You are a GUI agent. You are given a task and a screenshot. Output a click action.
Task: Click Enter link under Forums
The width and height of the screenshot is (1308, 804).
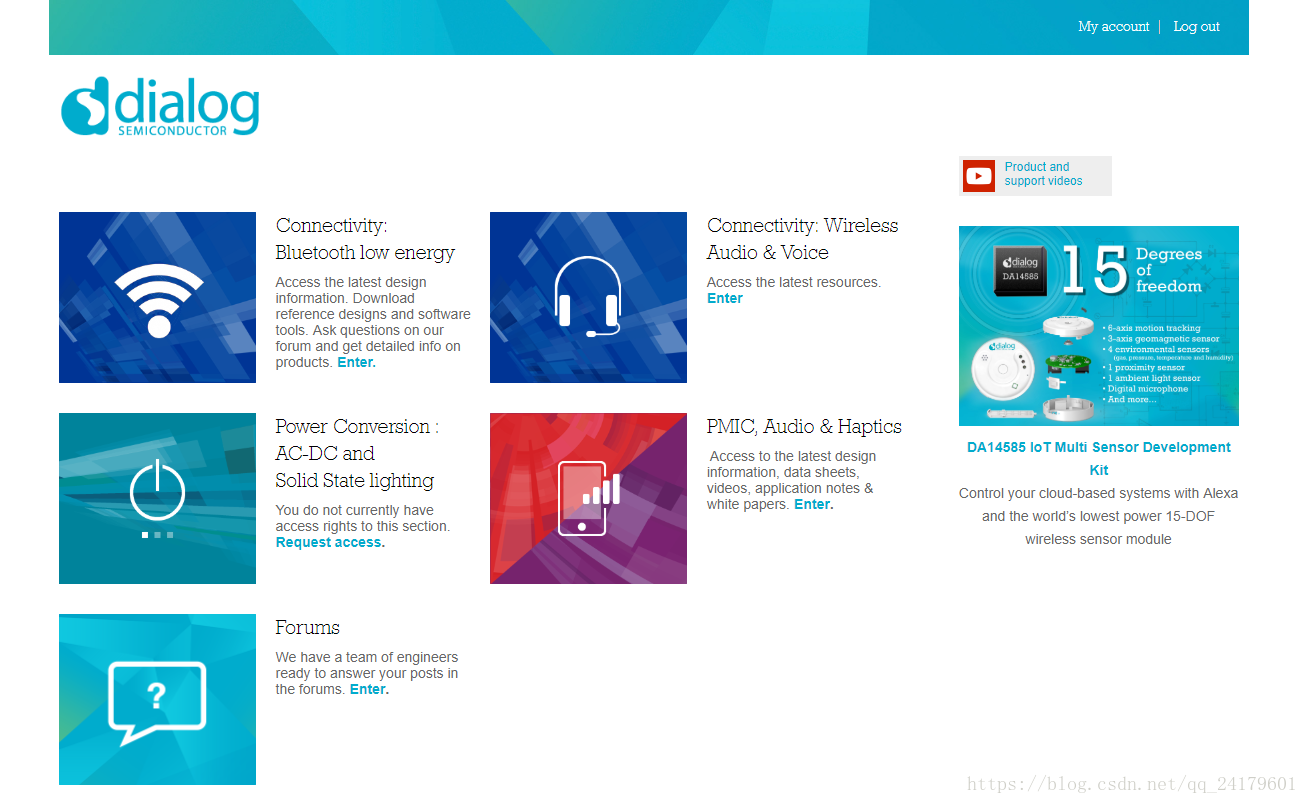click(369, 689)
